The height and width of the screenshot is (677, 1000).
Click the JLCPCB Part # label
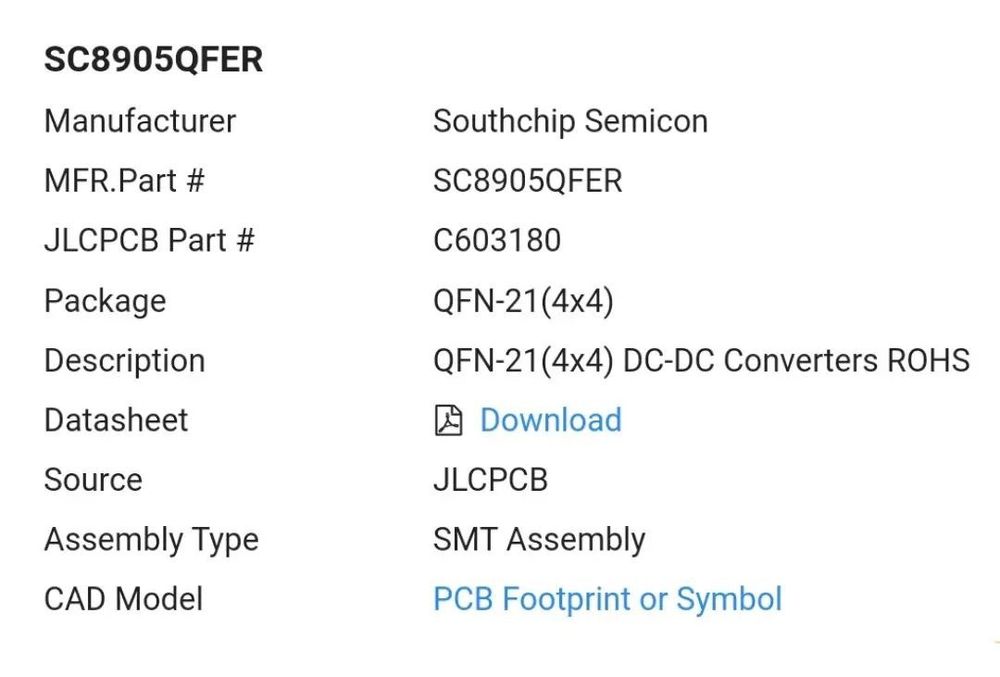149,241
